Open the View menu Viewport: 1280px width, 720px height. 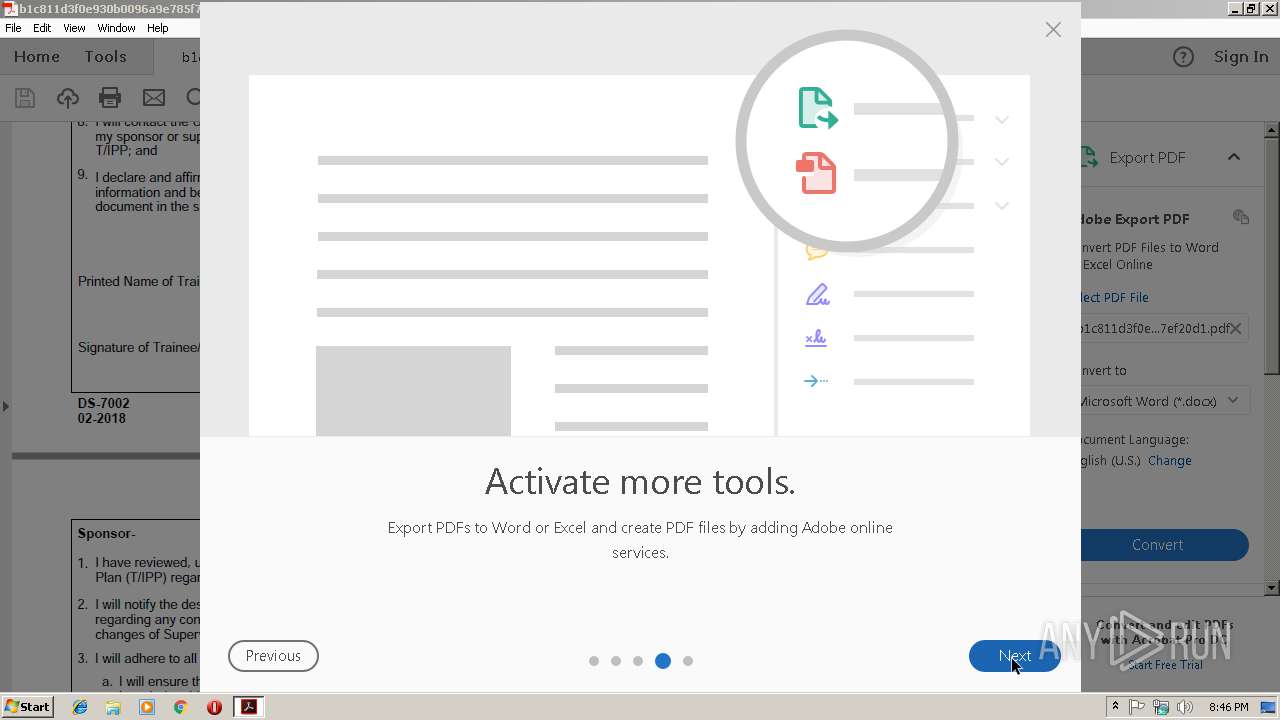(74, 28)
